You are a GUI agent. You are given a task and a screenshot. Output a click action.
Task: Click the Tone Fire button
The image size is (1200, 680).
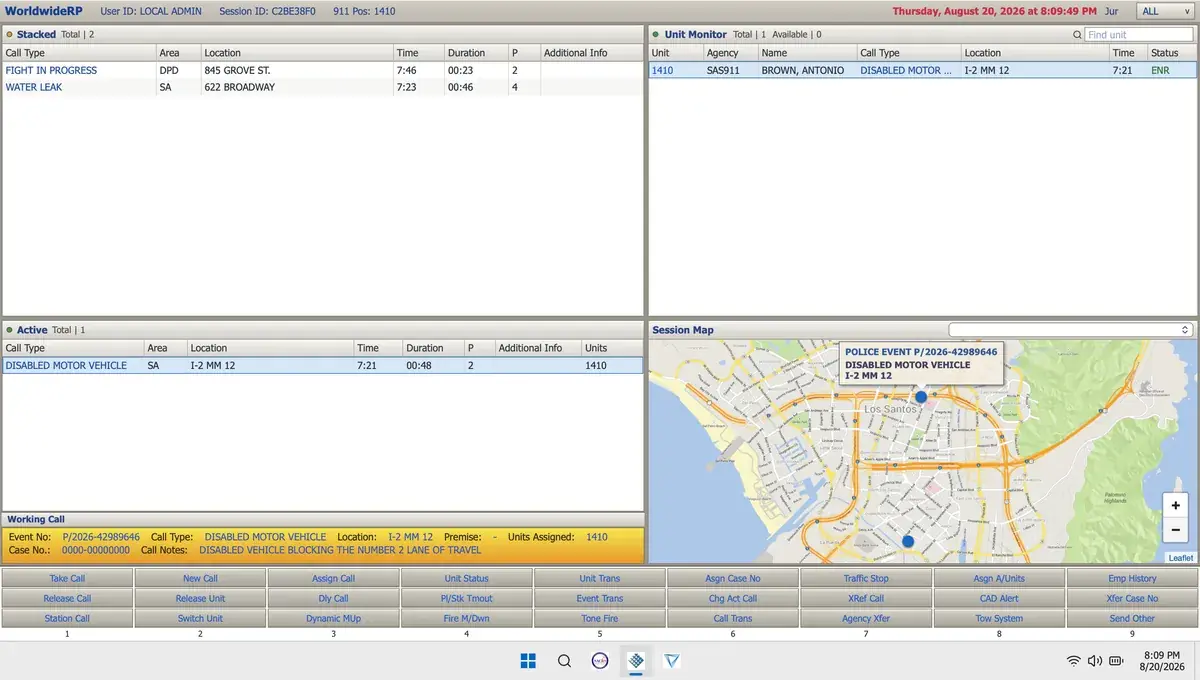(x=600, y=618)
